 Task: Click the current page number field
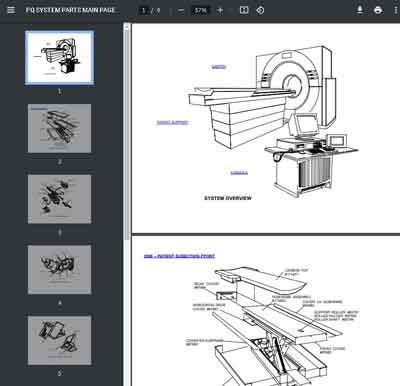coord(144,10)
